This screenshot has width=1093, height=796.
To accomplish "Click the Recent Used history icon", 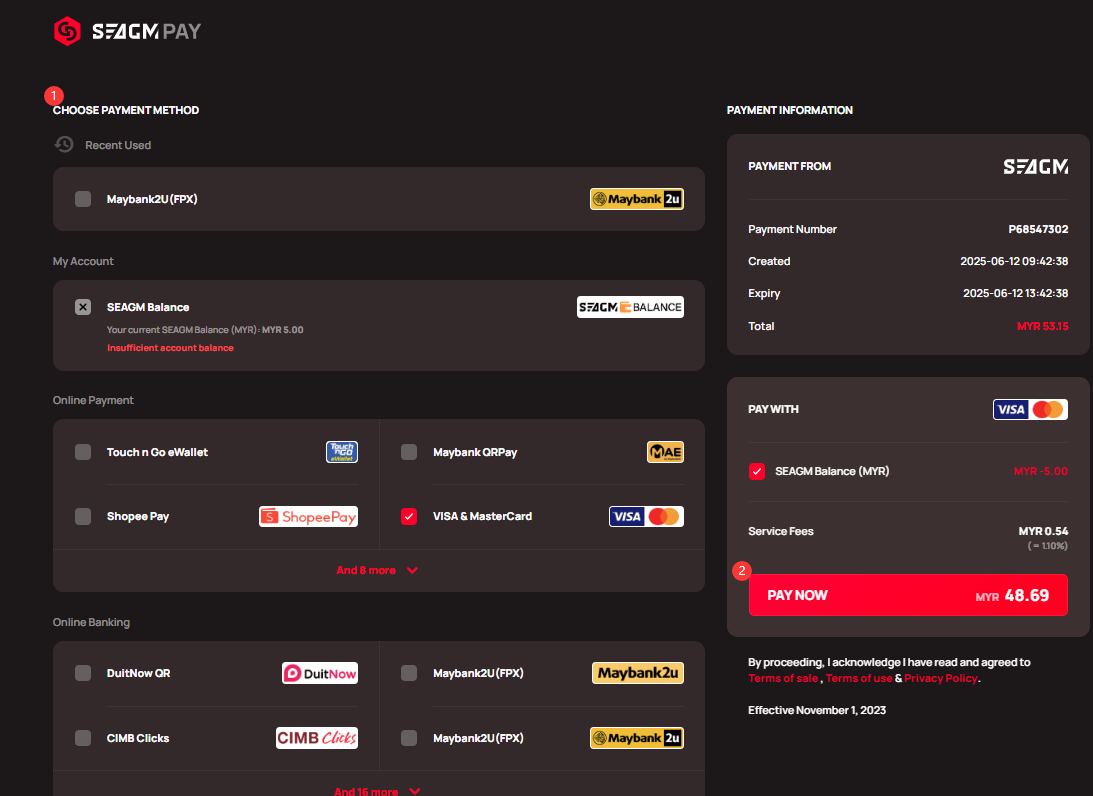I will (64, 144).
